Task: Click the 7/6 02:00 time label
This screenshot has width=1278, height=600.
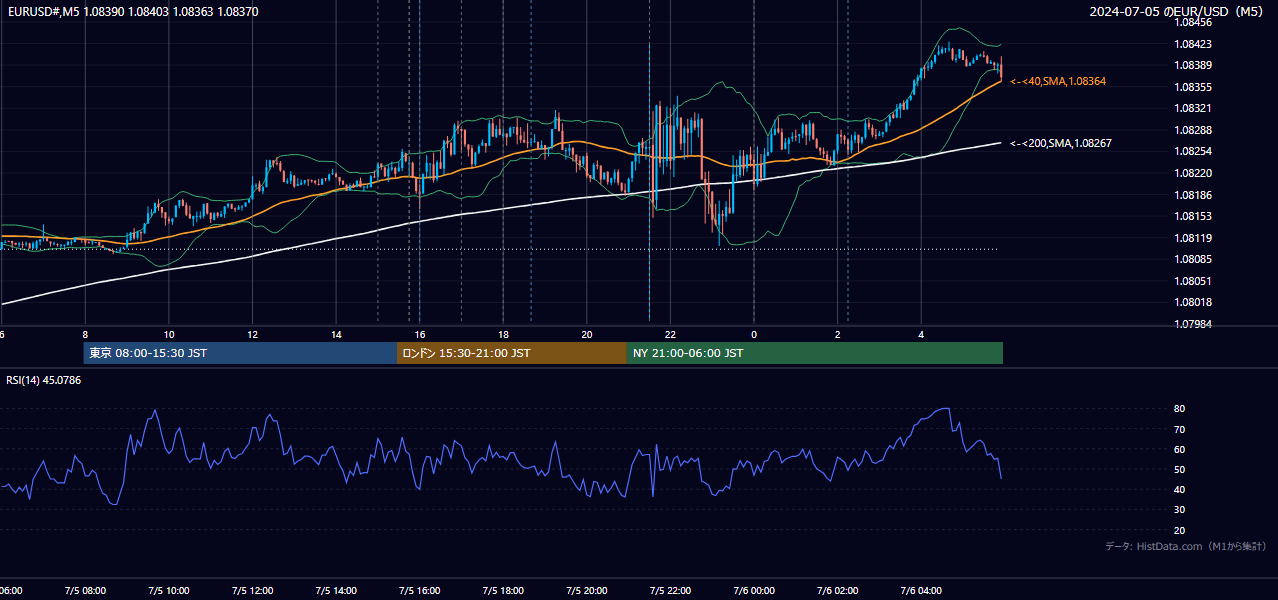Action: (x=838, y=591)
